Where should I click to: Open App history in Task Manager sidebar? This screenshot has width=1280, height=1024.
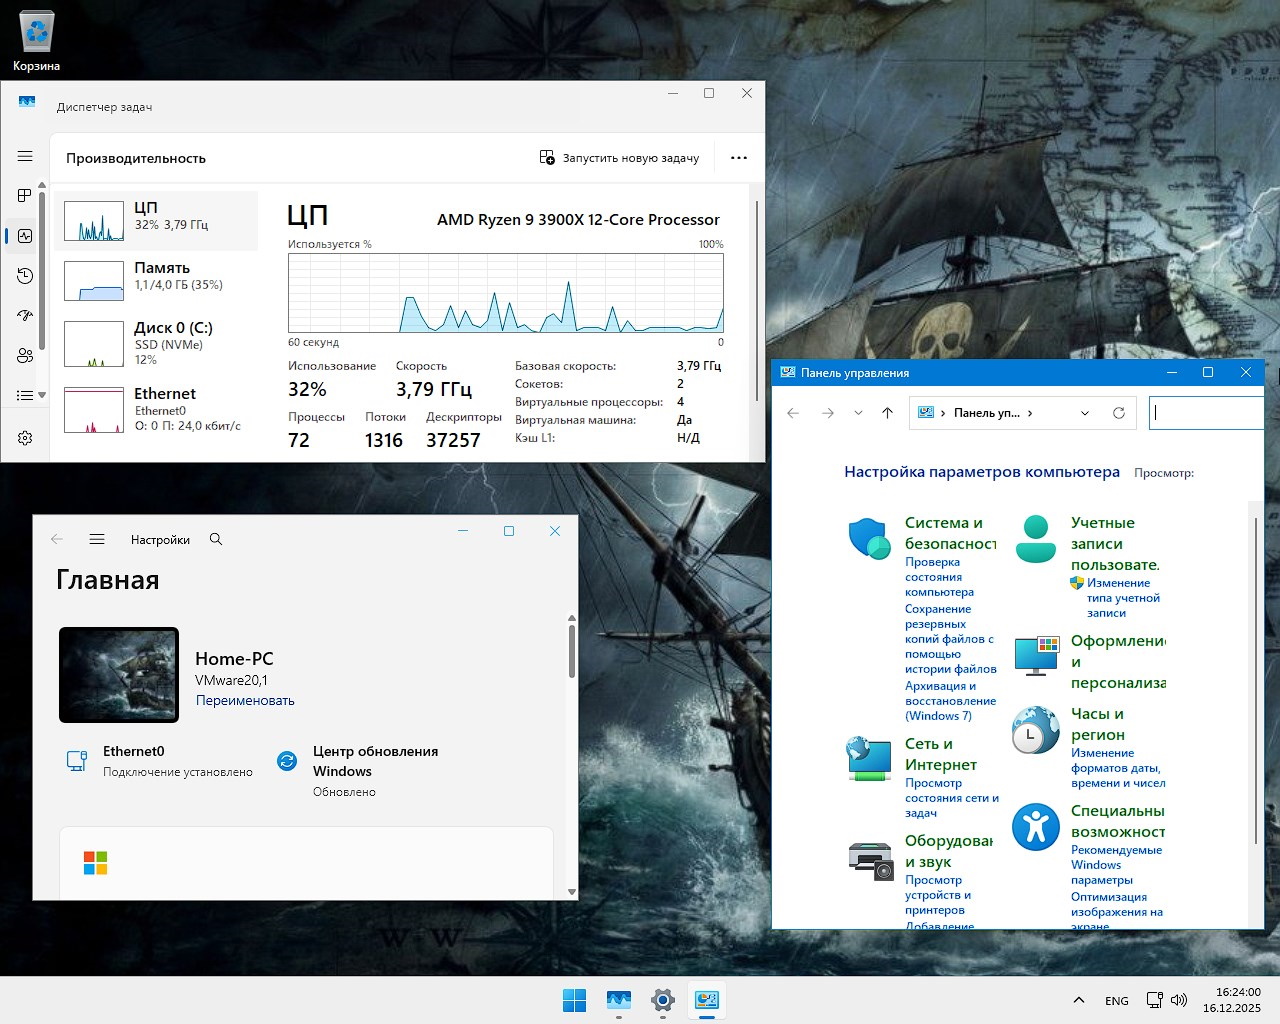(25, 276)
